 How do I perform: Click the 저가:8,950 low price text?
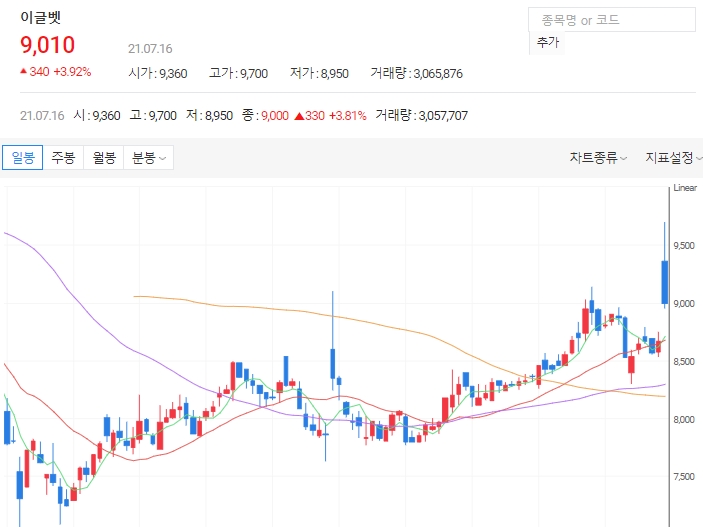[x=319, y=73]
